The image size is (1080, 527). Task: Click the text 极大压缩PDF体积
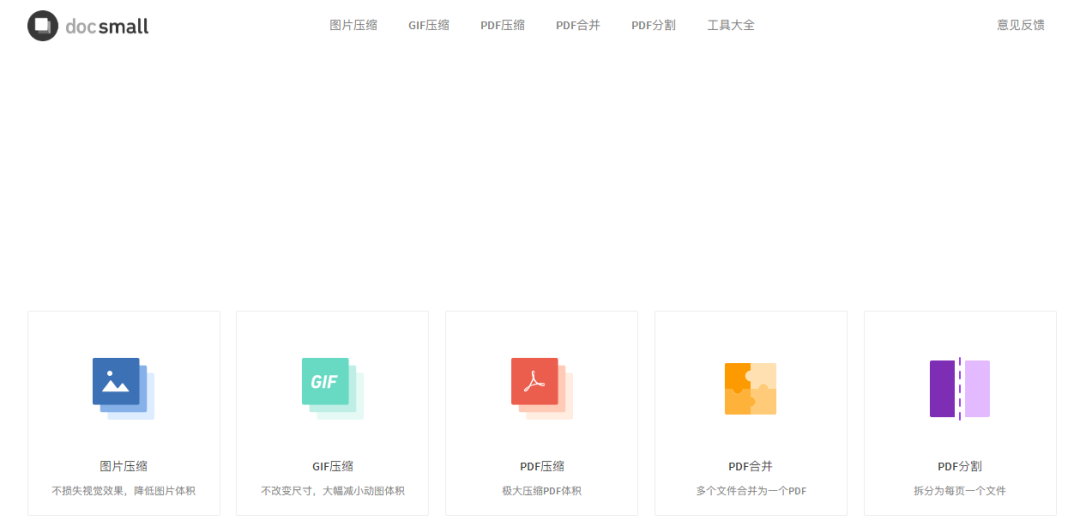[542, 491]
